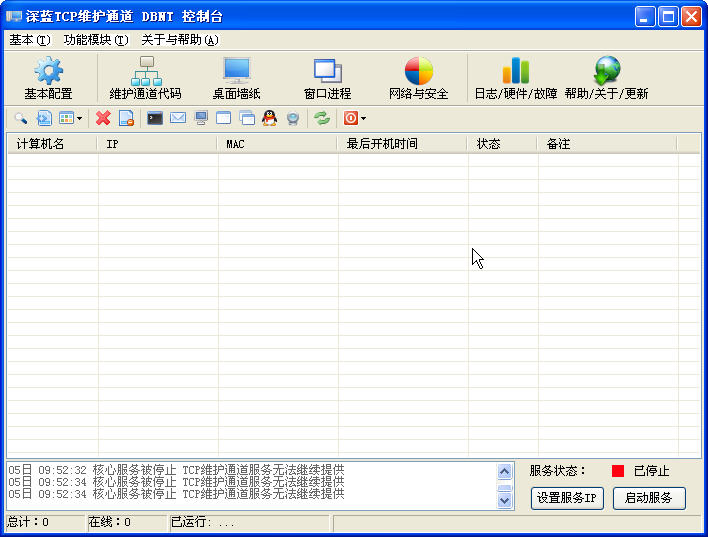Click the log panel scroll-down arrow

504,500
